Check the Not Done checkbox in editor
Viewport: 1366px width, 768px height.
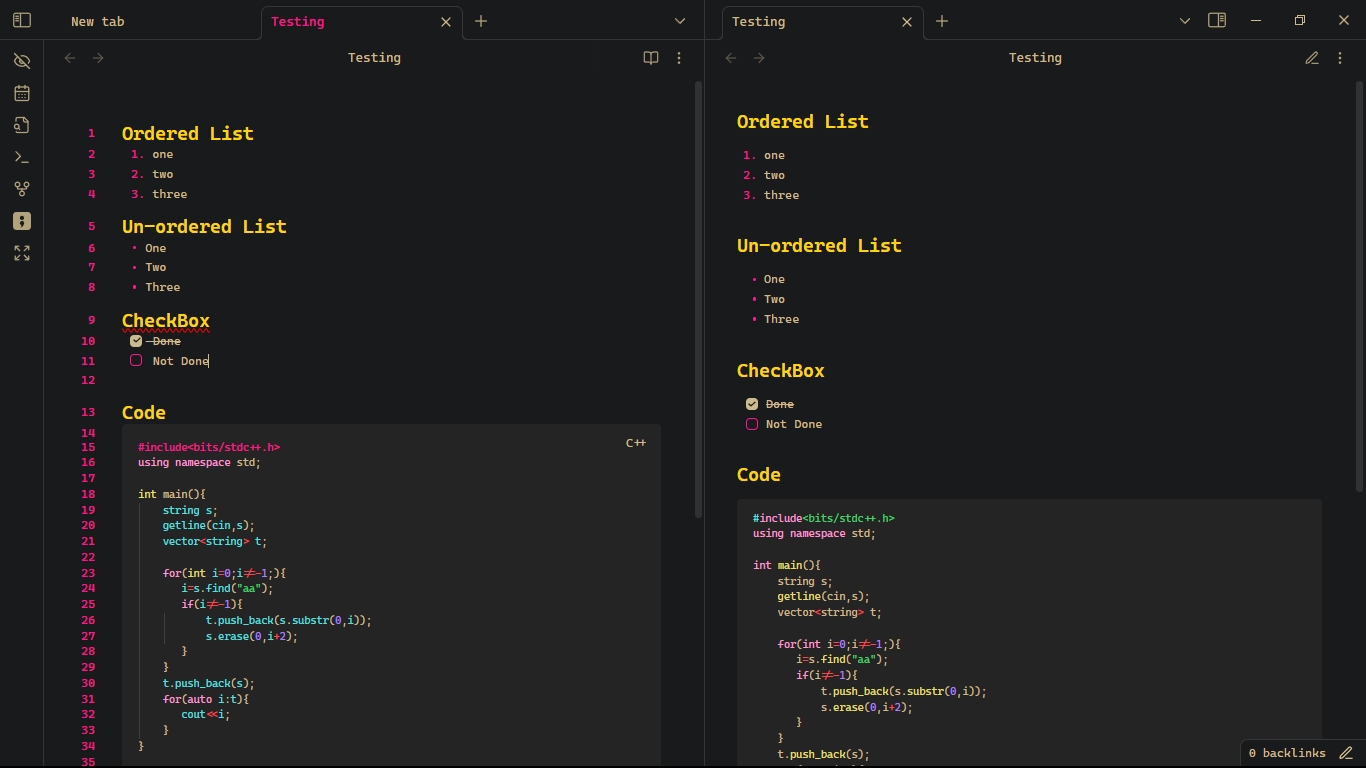pyautogui.click(x=136, y=360)
